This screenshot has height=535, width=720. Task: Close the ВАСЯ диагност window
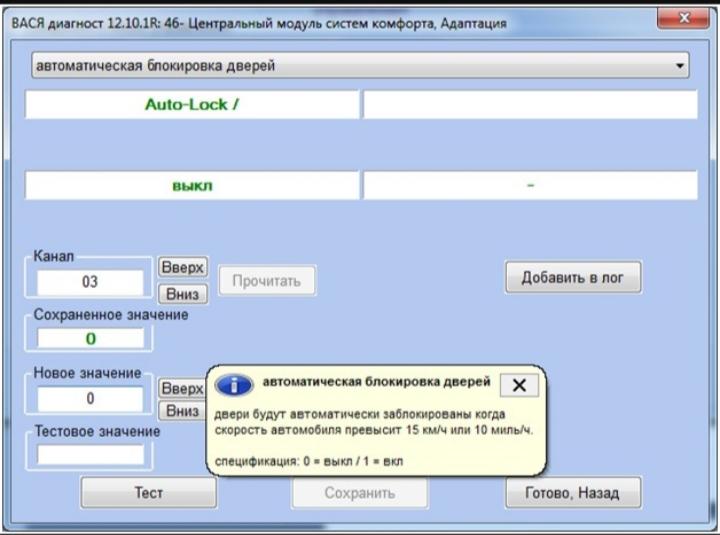click(684, 19)
